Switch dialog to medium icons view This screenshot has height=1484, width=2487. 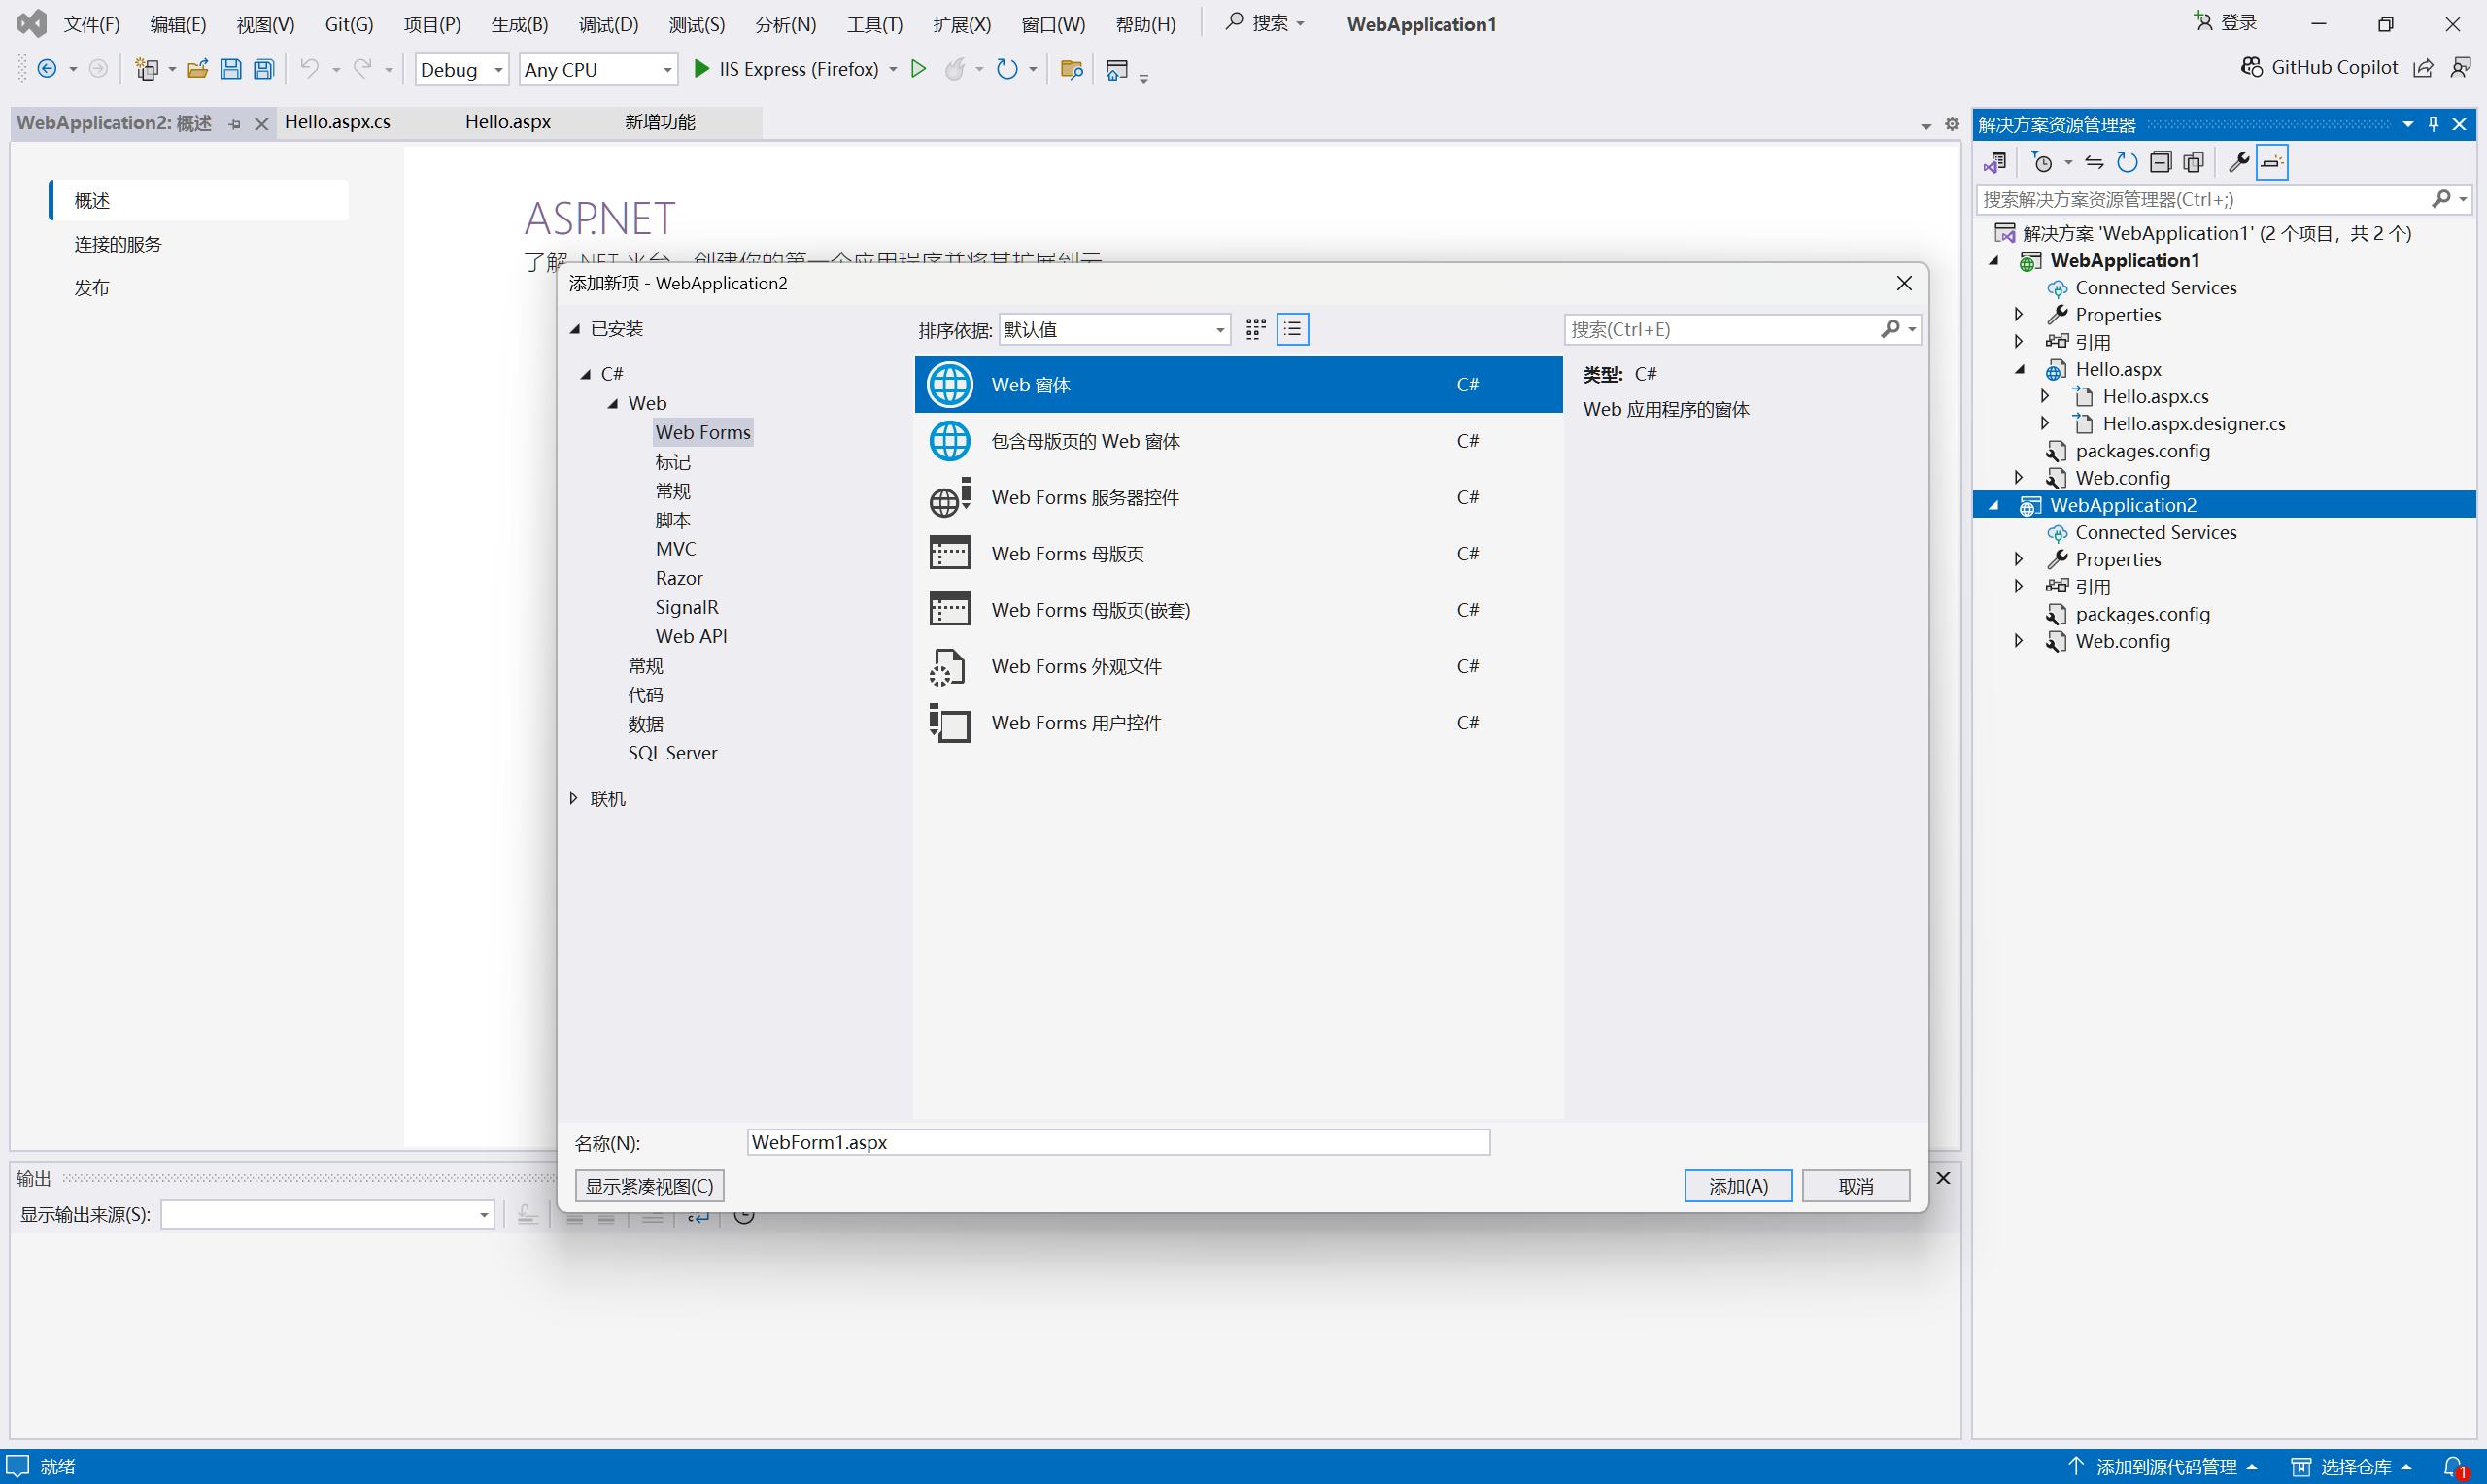pyautogui.click(x=1256, y=329)
